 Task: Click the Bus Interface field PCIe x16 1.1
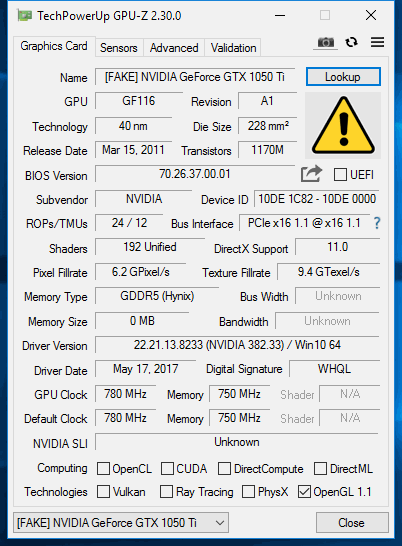point(304,223)
